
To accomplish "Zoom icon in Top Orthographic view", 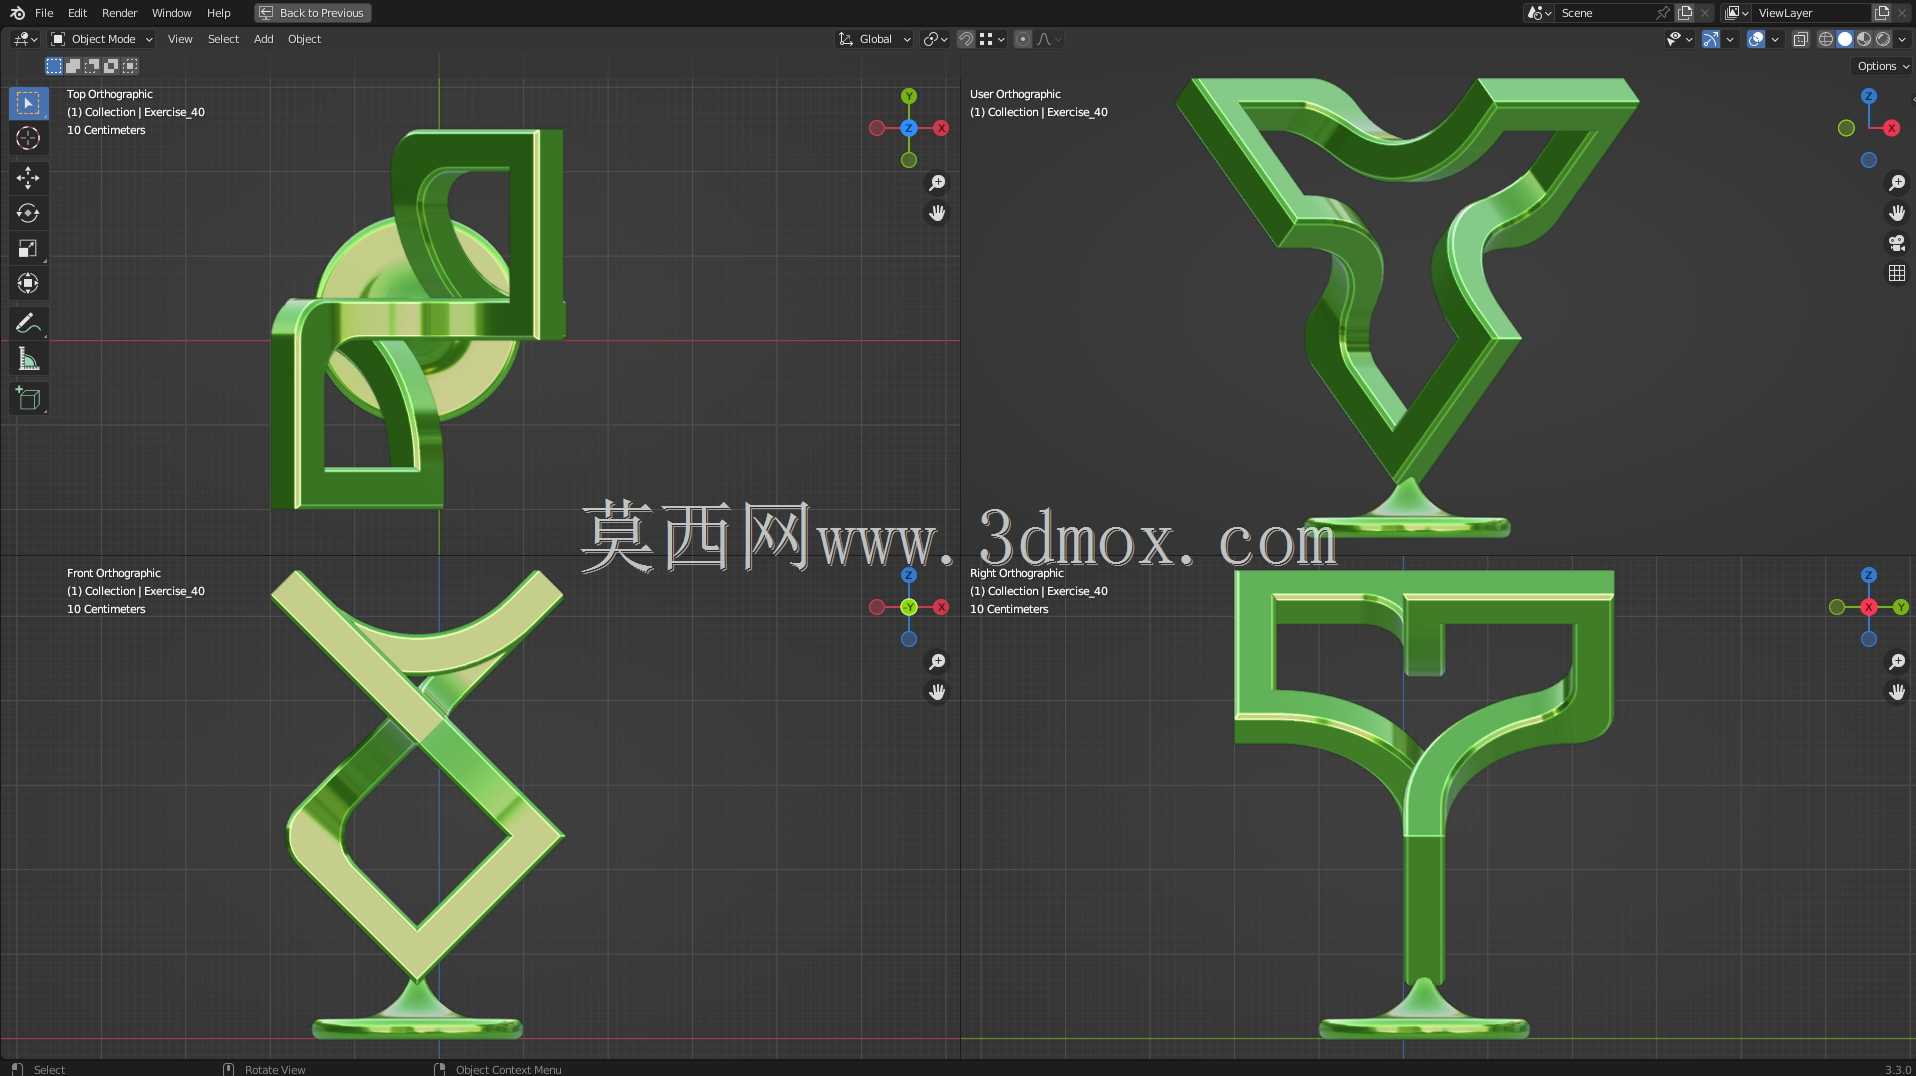I will pyautogui.click(x=937, y=183).
